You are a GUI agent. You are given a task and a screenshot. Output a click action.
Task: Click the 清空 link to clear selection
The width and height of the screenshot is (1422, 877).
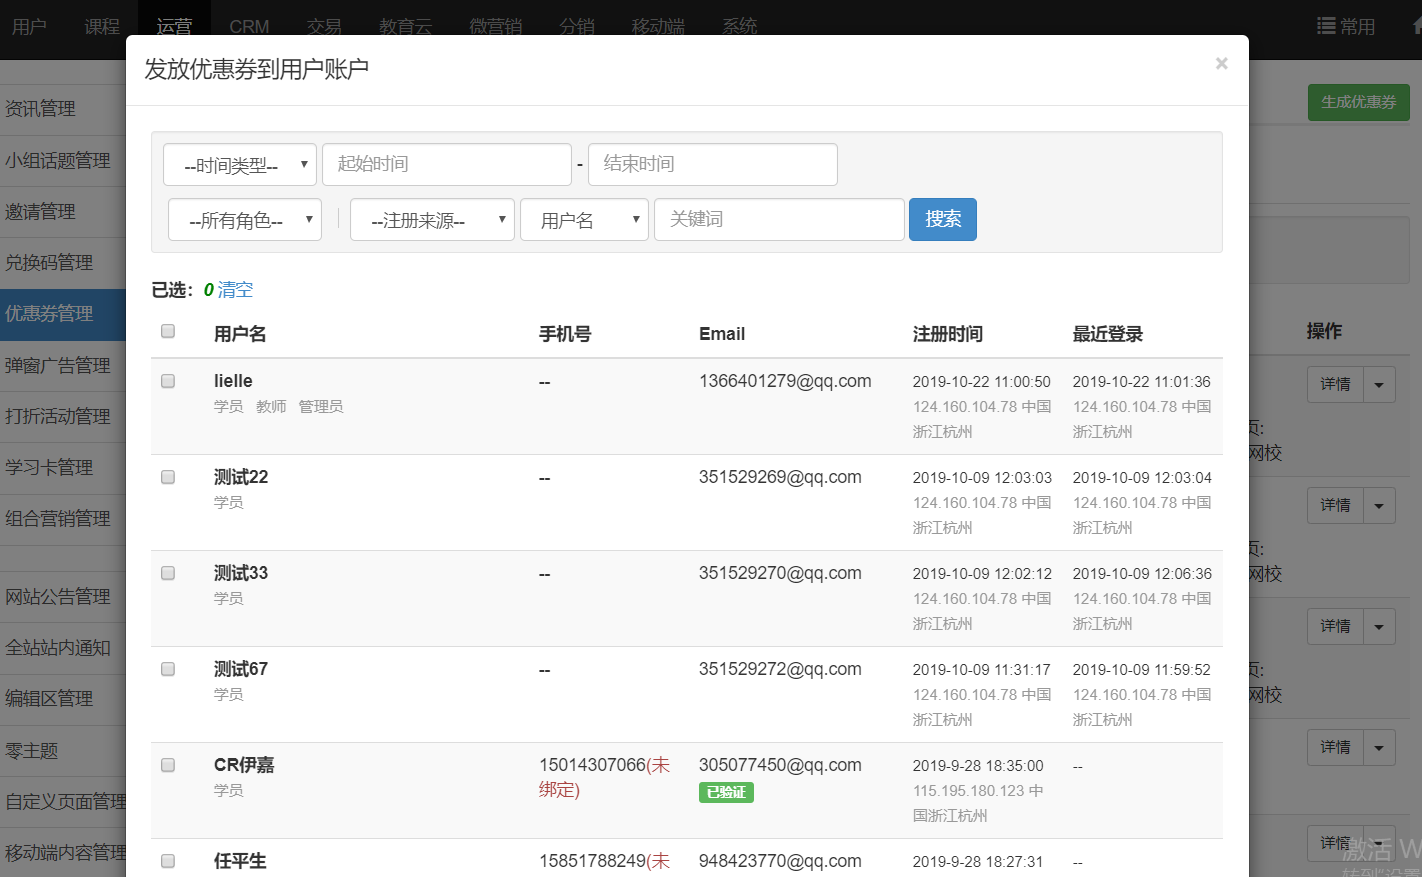[235, 290]
